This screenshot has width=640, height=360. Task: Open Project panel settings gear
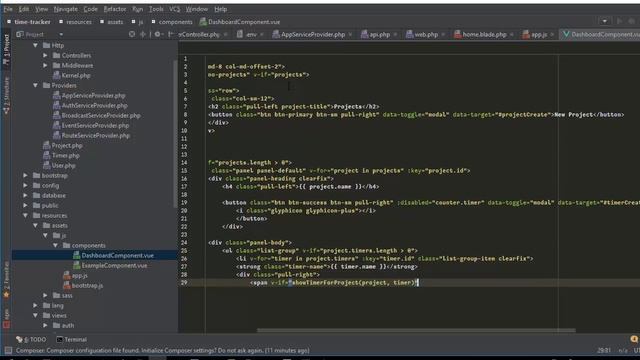click(158, 34)
